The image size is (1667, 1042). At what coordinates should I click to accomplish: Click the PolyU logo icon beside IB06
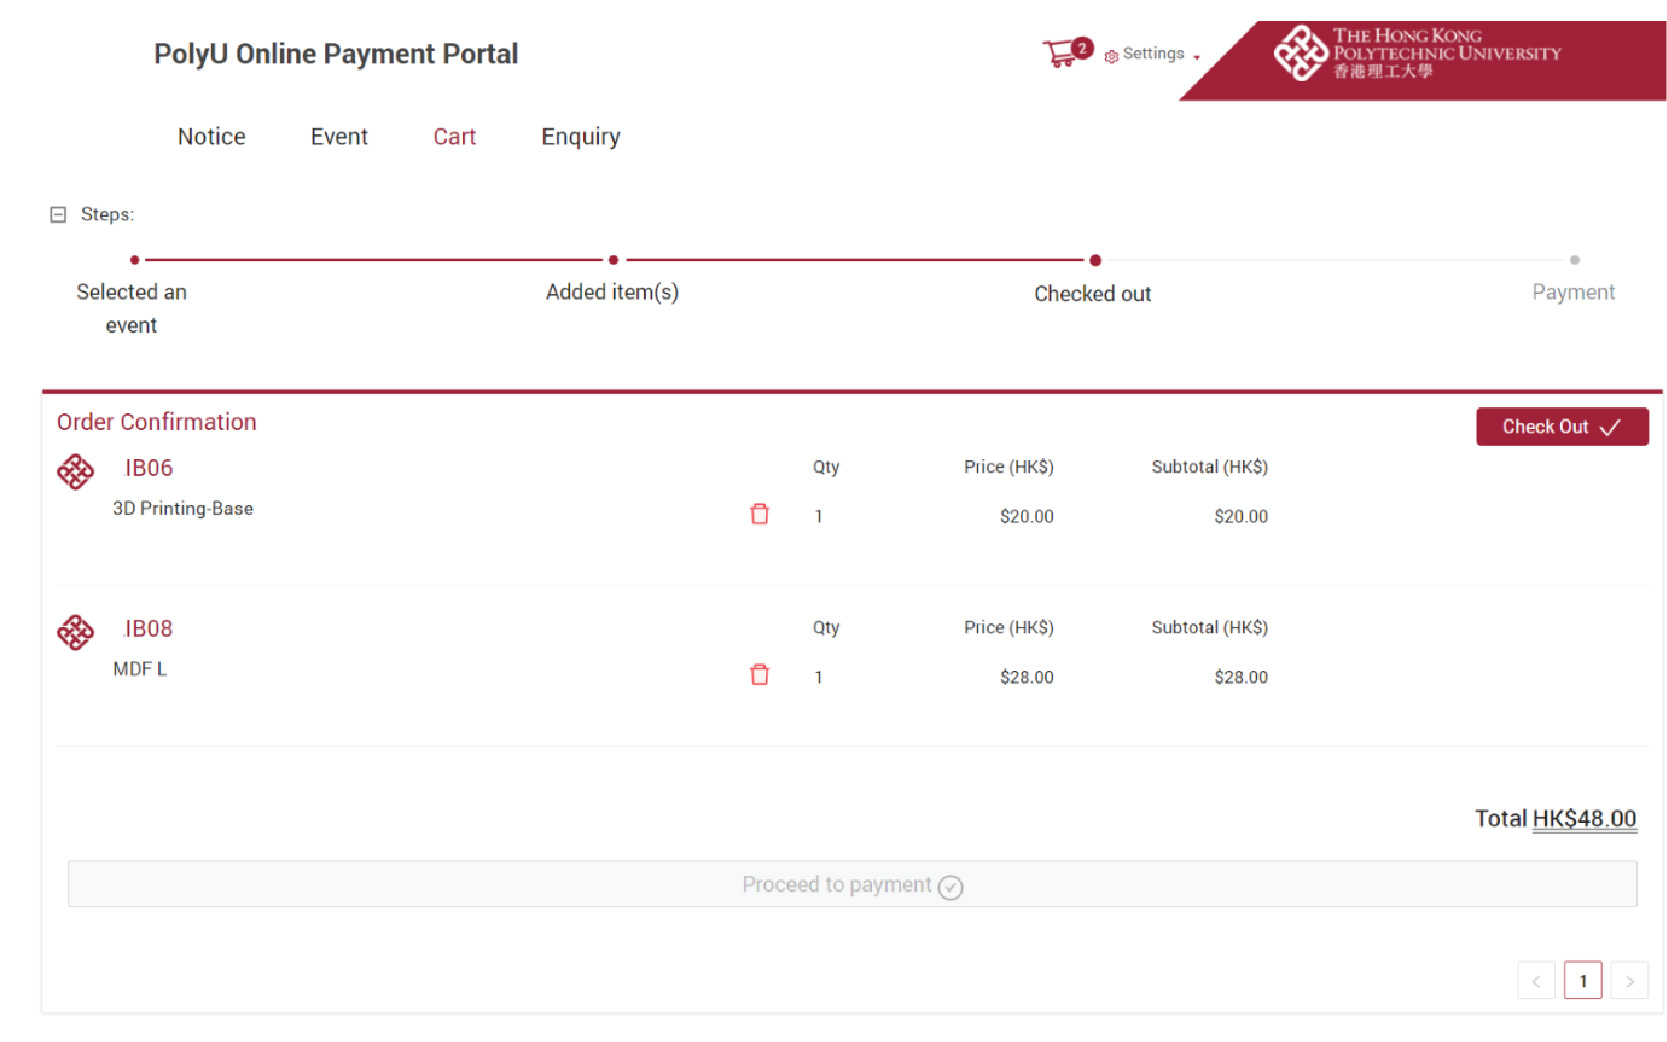coord(75,470)
